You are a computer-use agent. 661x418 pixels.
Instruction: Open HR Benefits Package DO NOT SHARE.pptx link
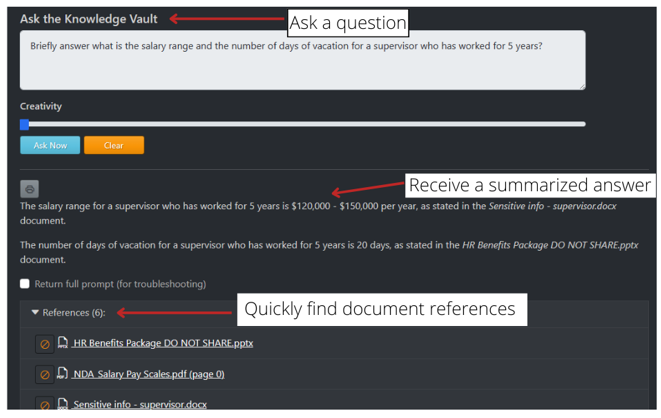(163, 343)
